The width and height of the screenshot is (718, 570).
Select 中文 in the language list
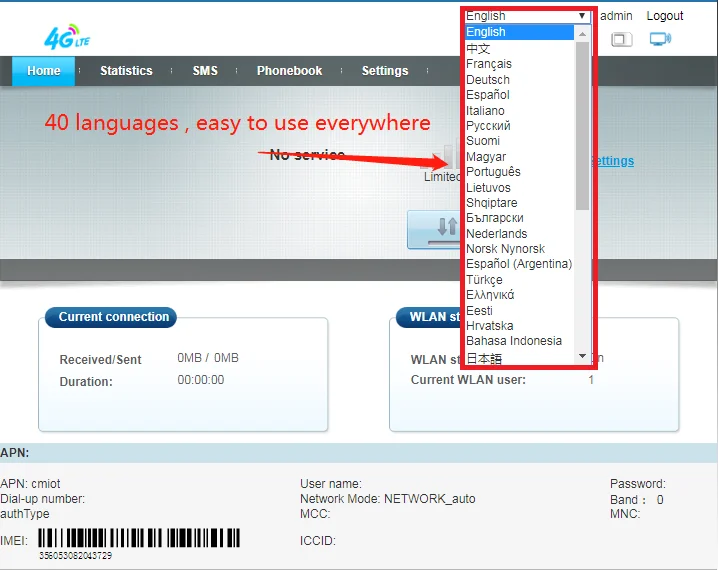(519, 48)
